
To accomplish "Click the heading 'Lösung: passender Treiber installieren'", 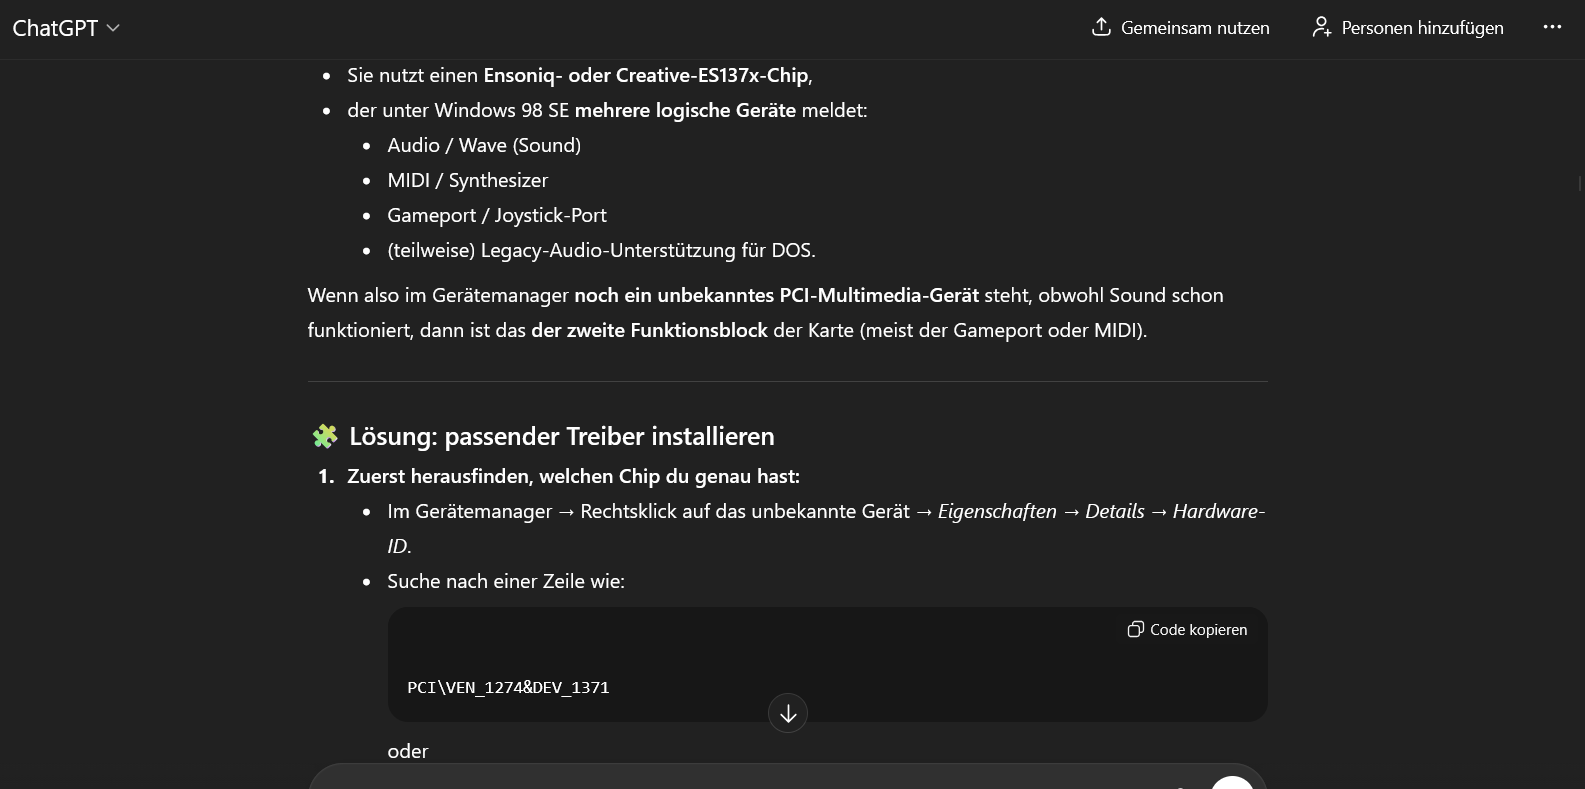I will pos(561,436).
